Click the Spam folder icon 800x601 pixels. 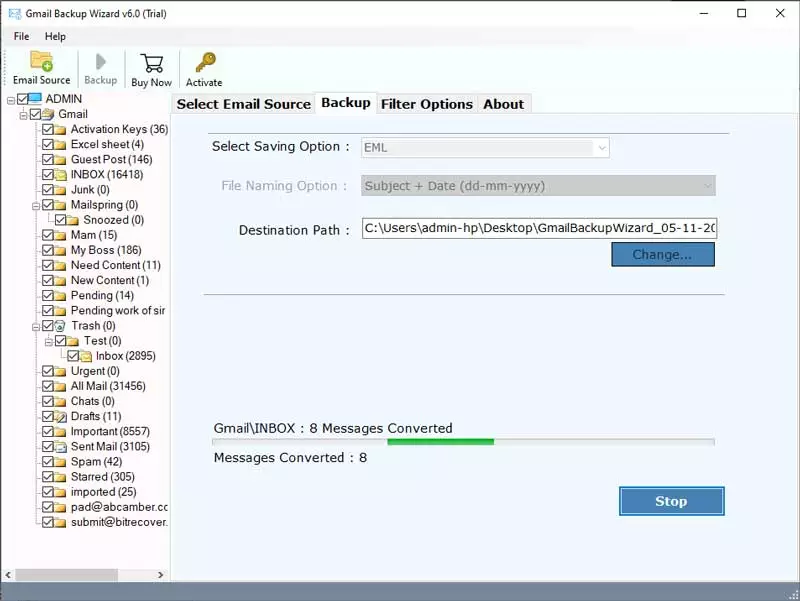click(x=60, y=462)
